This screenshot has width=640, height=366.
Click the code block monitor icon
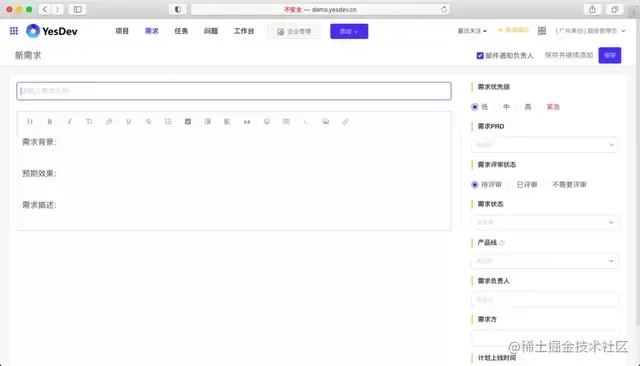pos(267,122)
